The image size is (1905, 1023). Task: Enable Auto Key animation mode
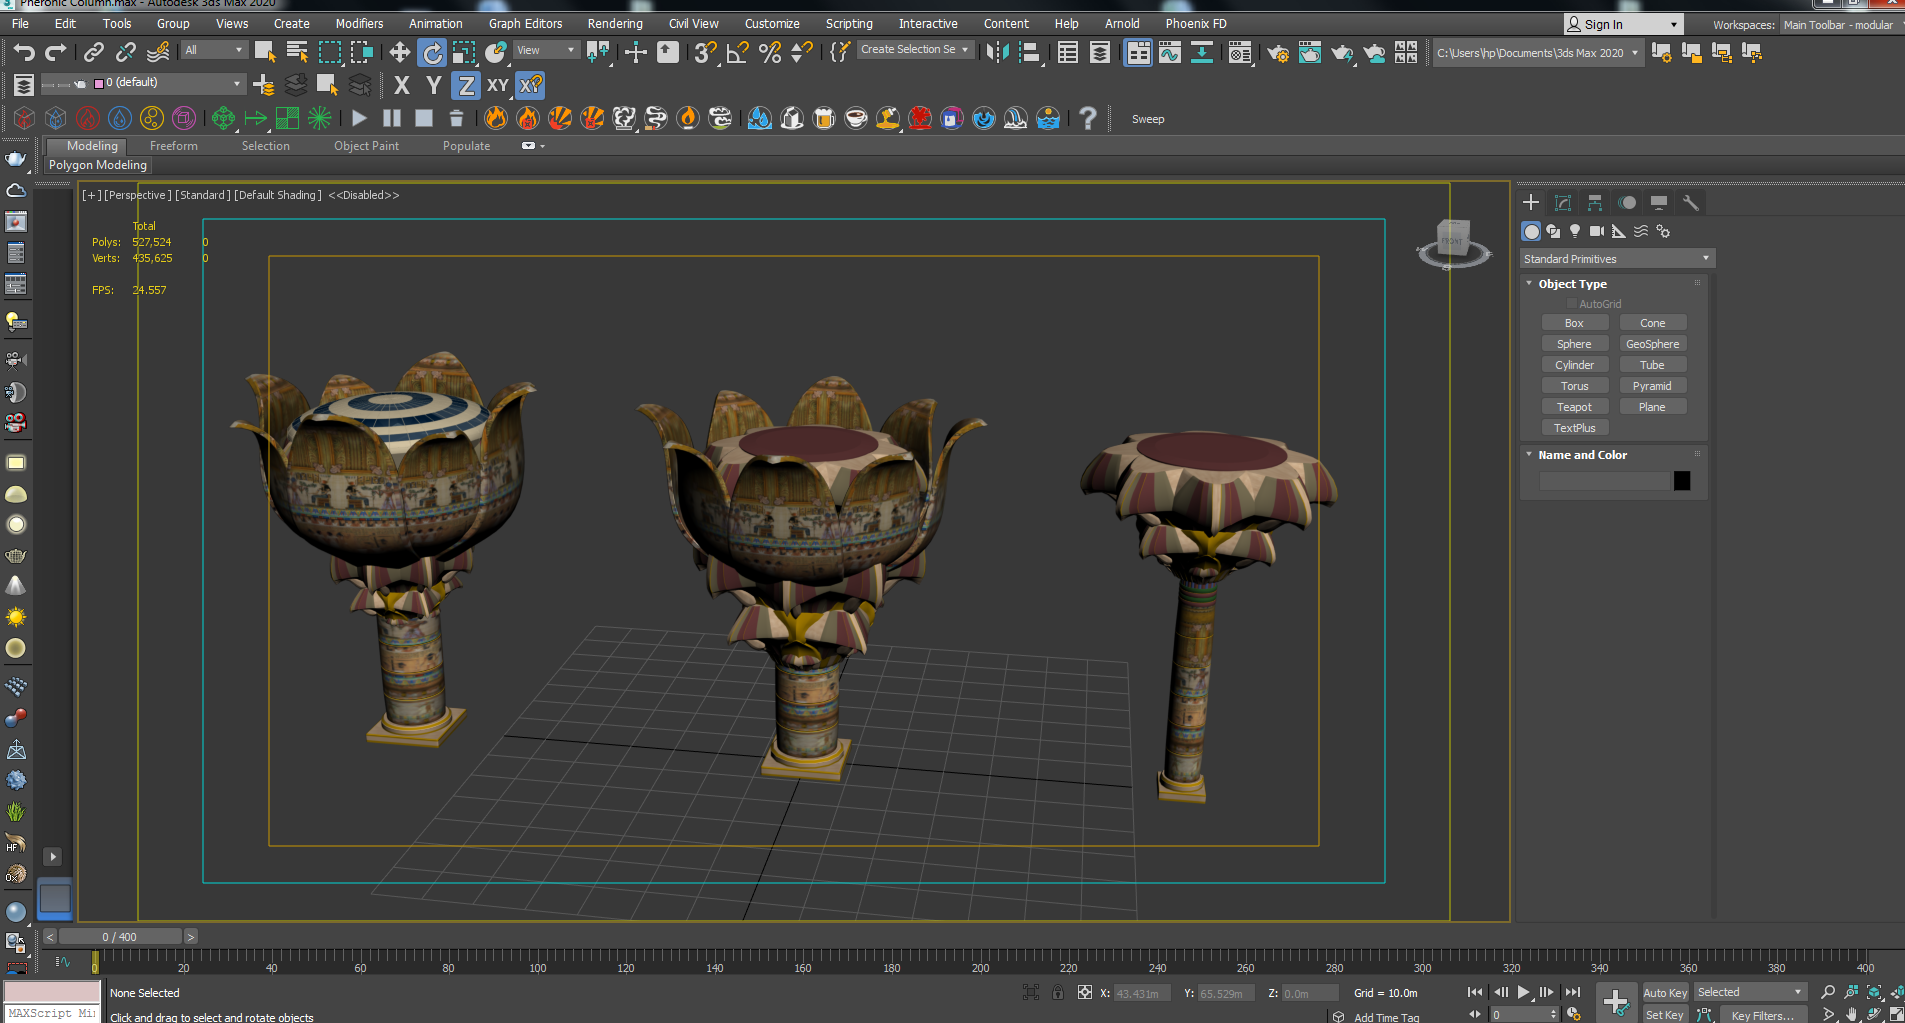point(1664,992)
